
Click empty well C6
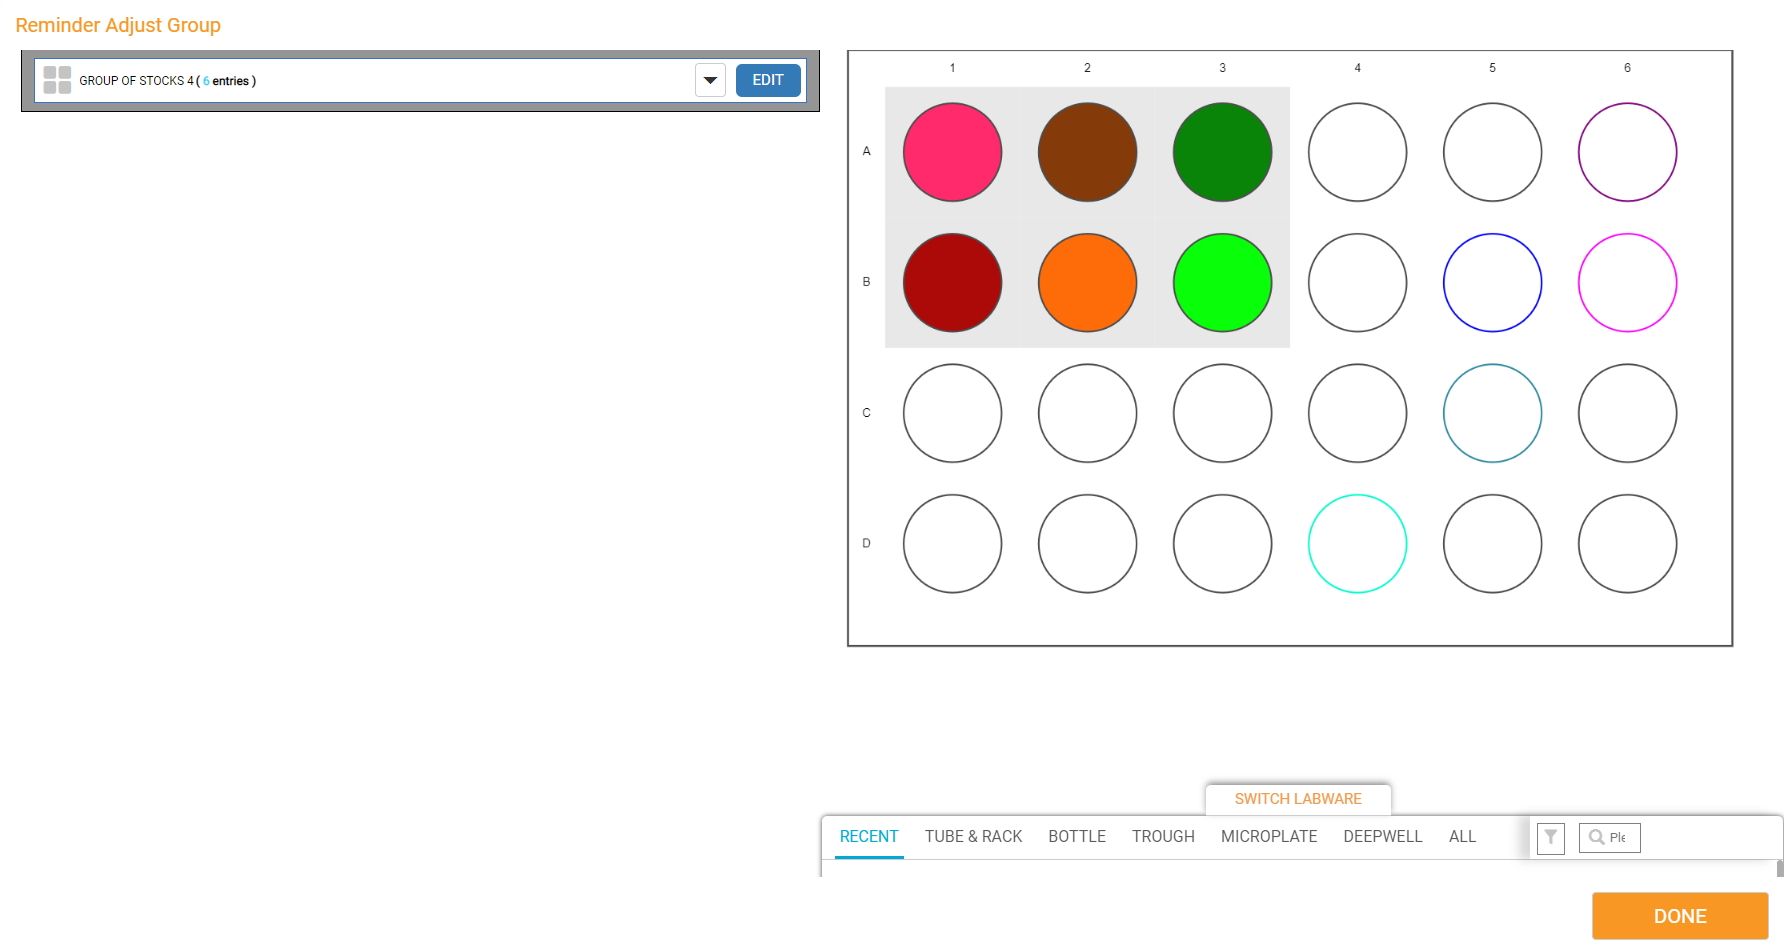pyautogui.click(x=1627, y=413)
